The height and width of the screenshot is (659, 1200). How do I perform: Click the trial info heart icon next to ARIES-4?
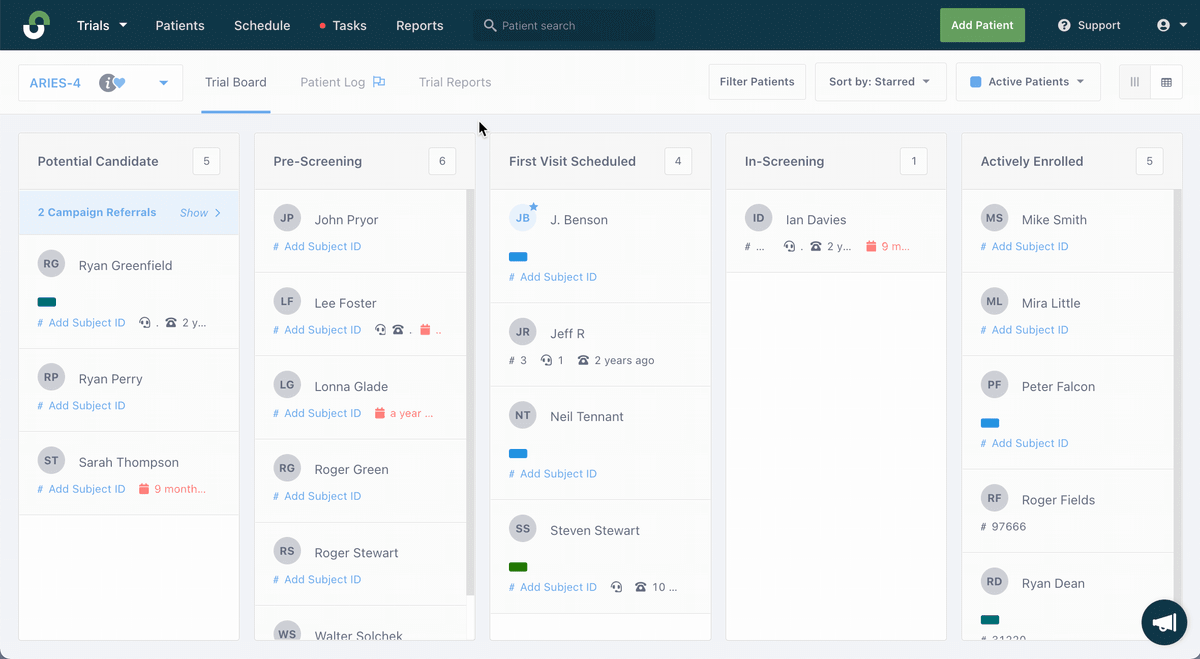pyautogui.click(x=112, y=83)
